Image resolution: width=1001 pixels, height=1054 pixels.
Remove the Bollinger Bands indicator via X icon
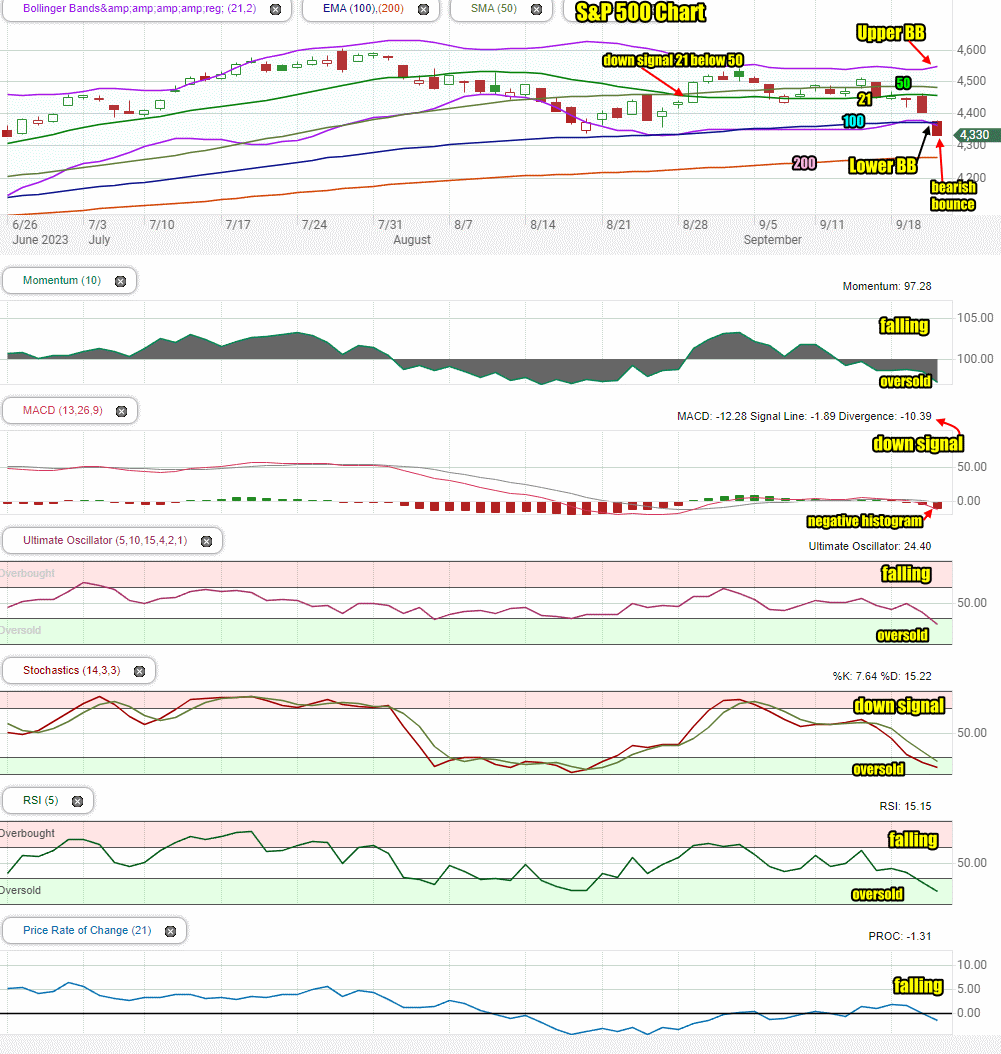(276, 9)
